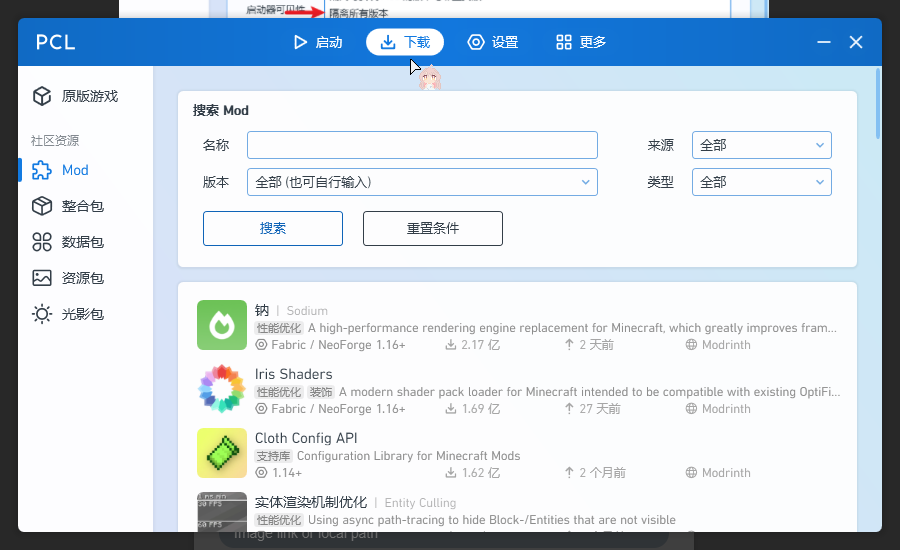Expand the 版本 version combo box
This screenshot has height=550, width=900.
click(422, 182)
